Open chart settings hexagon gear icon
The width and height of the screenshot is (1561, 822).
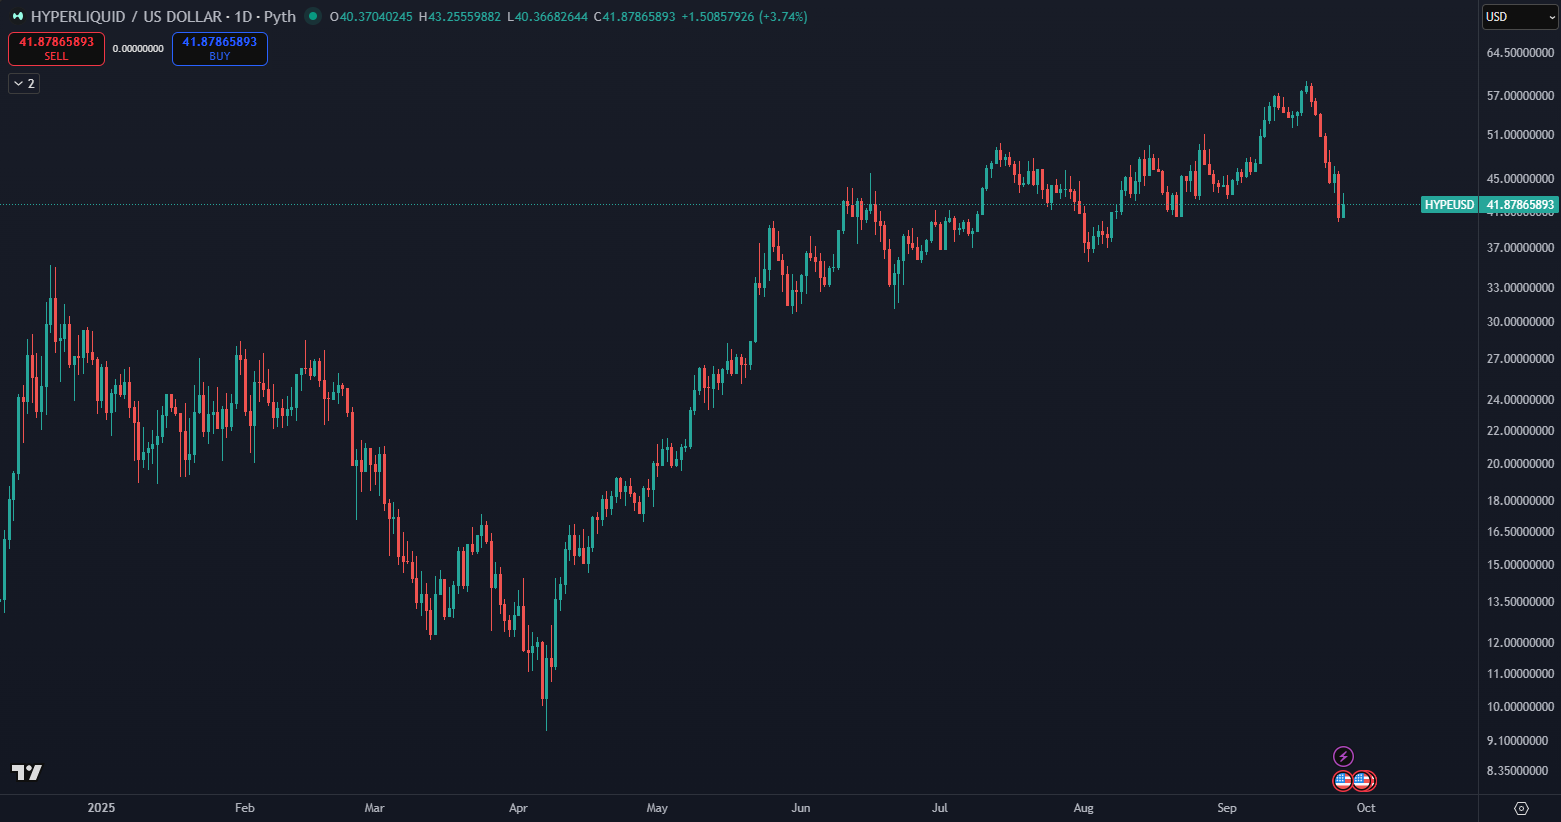coord(1521,808)
